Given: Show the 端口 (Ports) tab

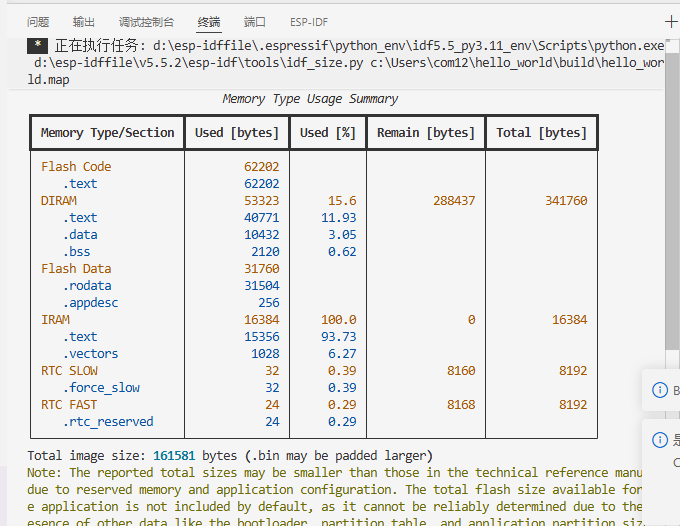Looking at the screenshot, I should [255, 21].
